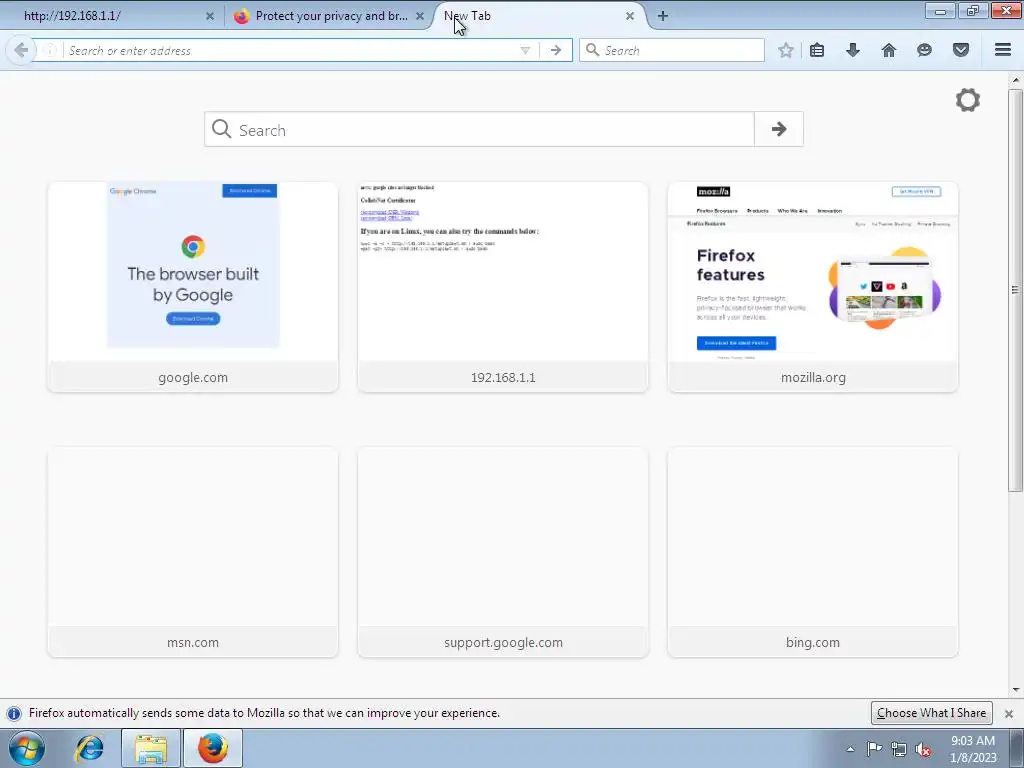The width and height of the screenshot is (1024, 768).
Task: Click the info icon in notification bar
Action: [14, 713]
